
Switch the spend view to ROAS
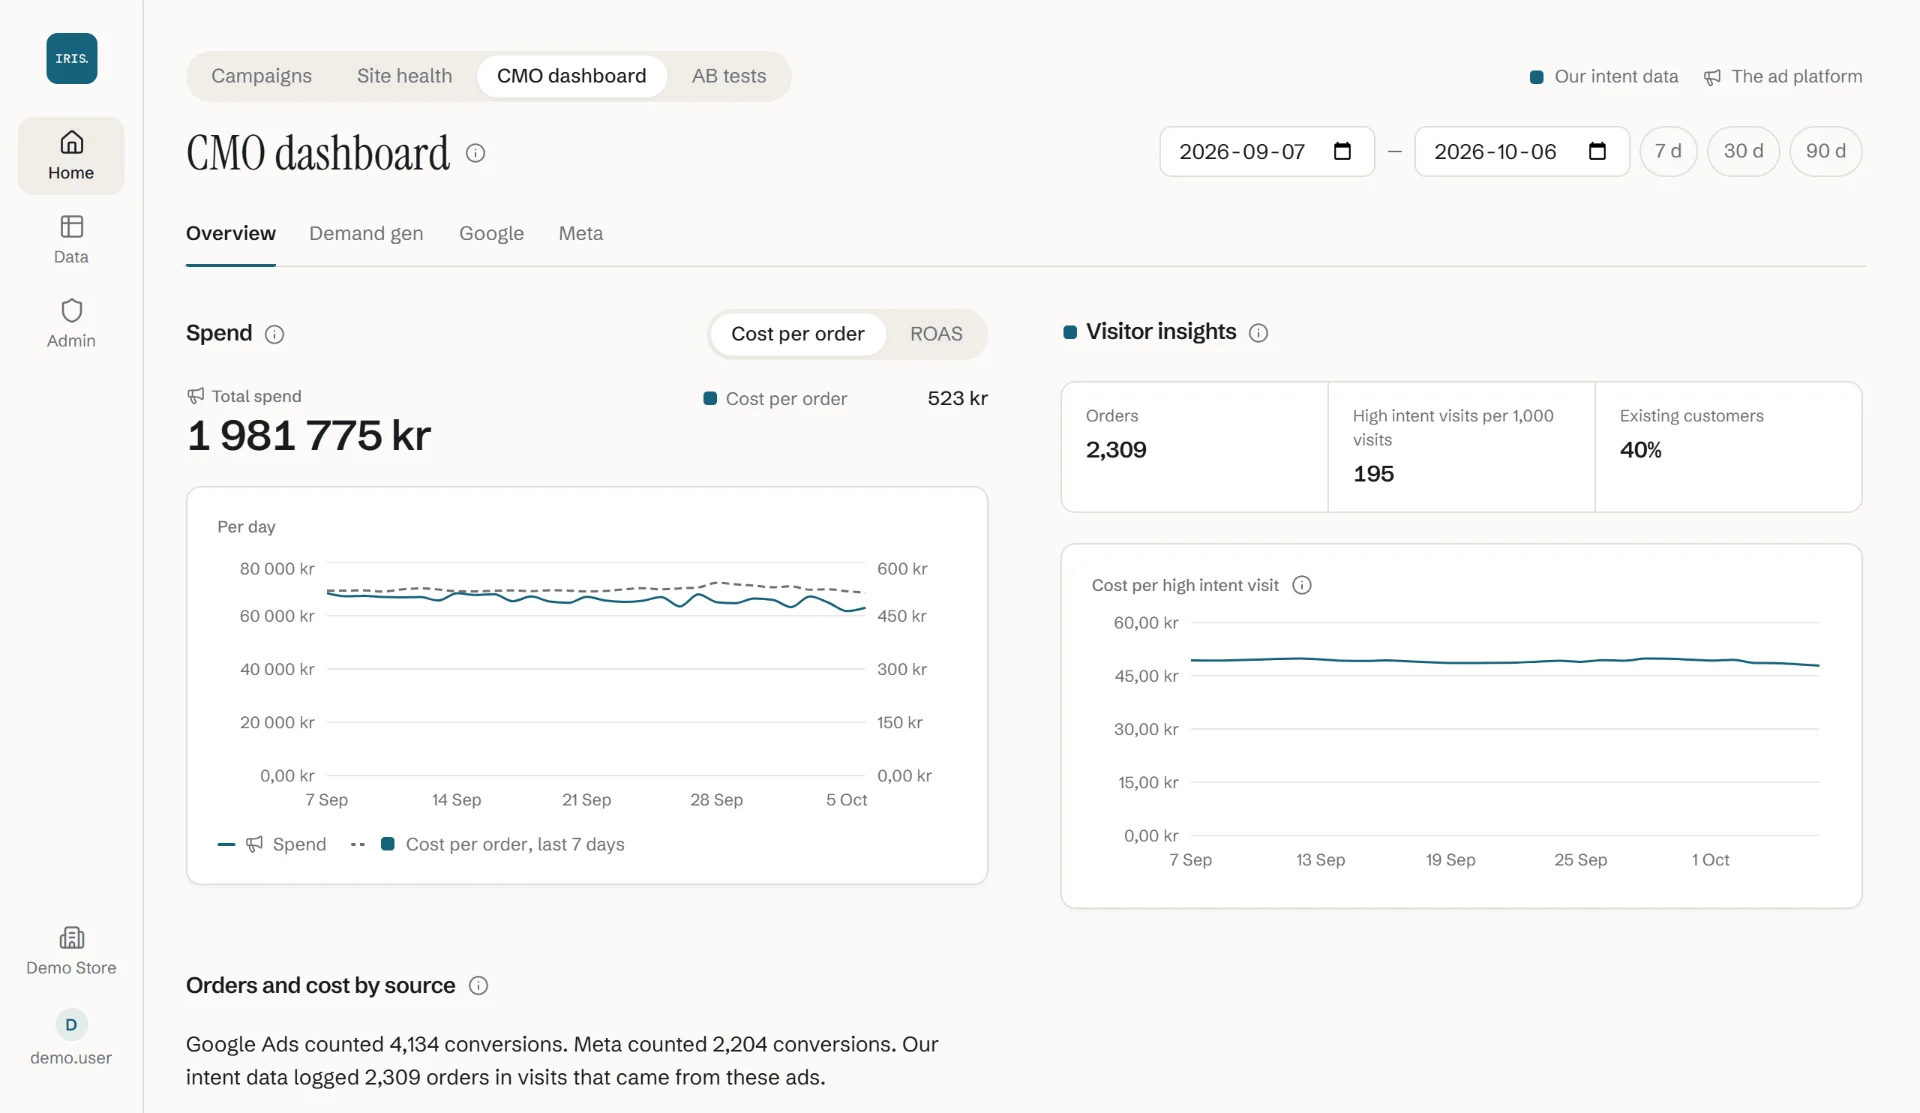(936, 334)
